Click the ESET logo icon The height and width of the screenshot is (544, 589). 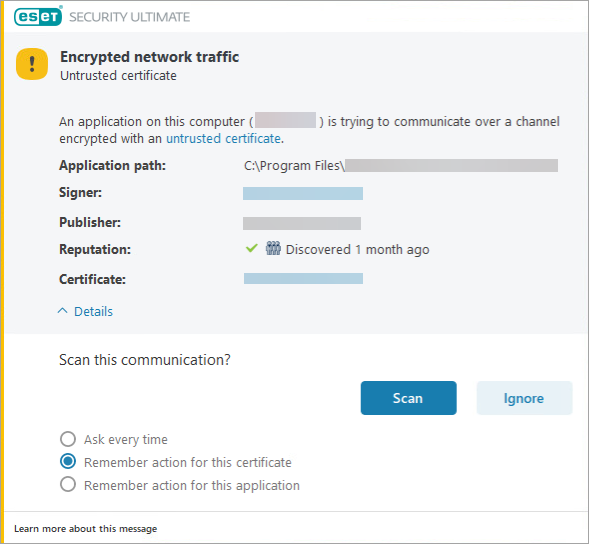[38, 16]
